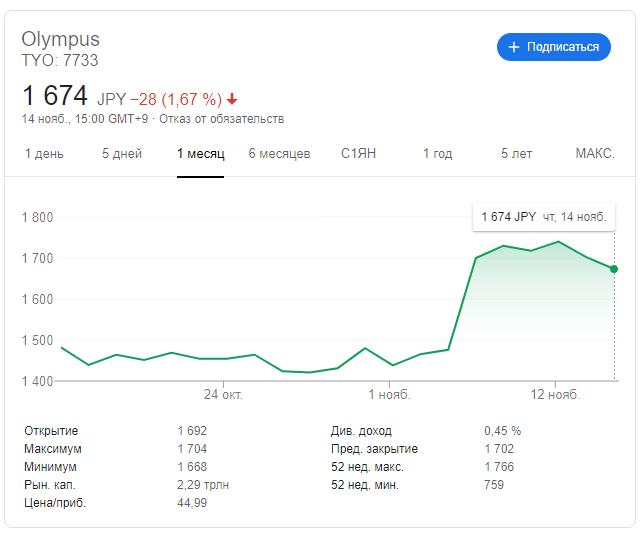Click the 1 500 y-axis label

pos(37,340)
